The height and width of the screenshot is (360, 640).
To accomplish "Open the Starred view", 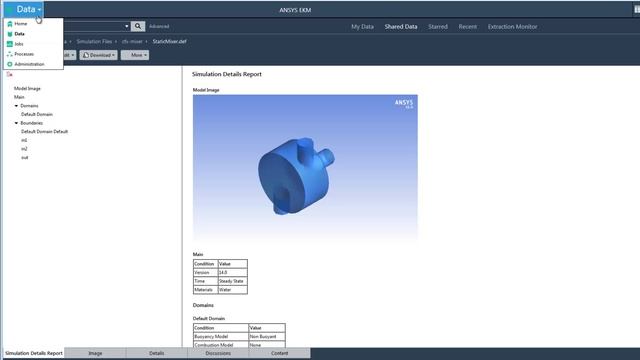I will click(438, 27).
